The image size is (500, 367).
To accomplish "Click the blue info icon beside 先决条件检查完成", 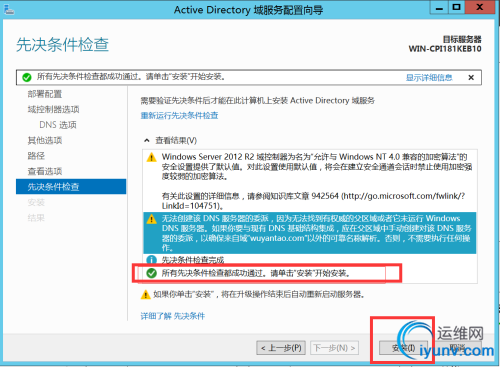I will tap(152, 260).
